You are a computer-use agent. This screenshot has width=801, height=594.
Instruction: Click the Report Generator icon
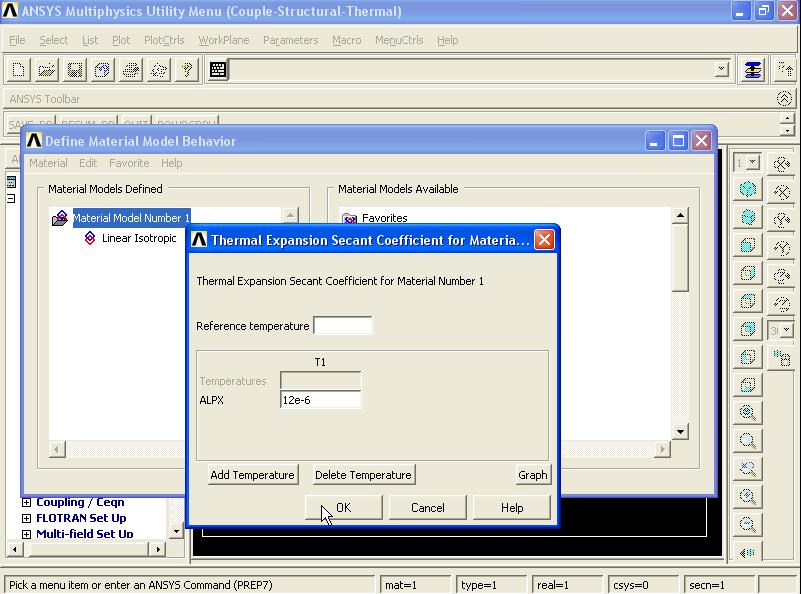click(159, 69)
